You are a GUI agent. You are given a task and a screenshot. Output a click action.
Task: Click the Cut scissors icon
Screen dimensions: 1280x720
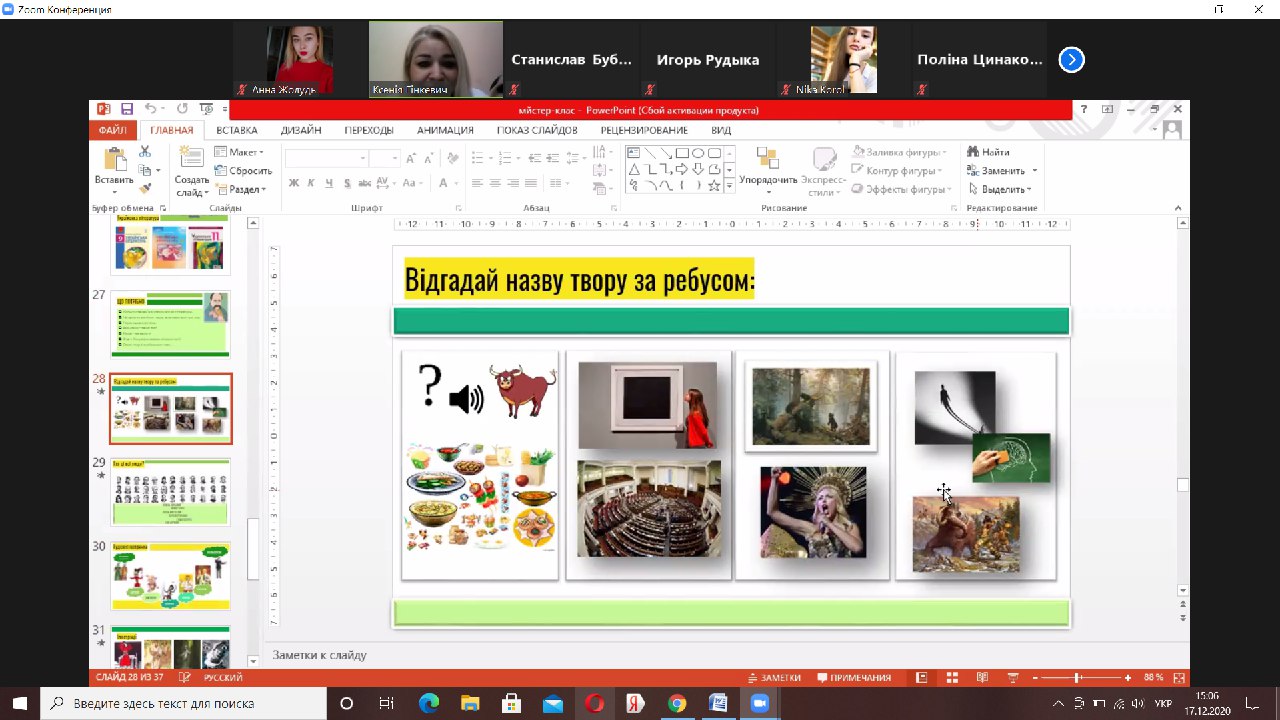tap(145, 152)
